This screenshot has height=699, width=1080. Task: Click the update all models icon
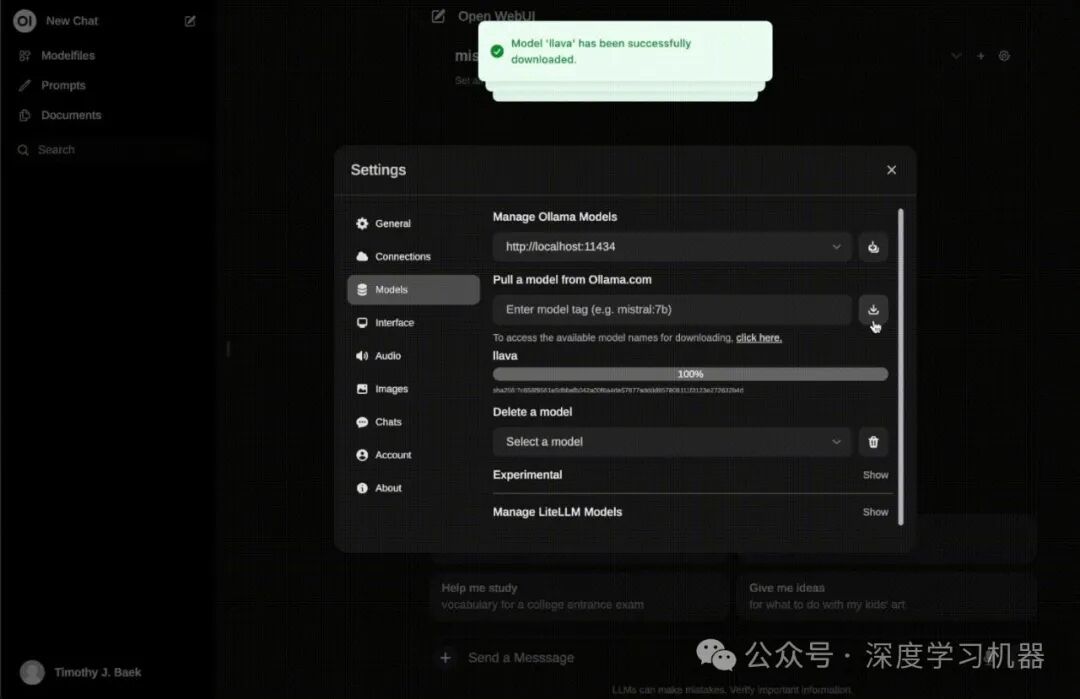click(x=873, y=247)
